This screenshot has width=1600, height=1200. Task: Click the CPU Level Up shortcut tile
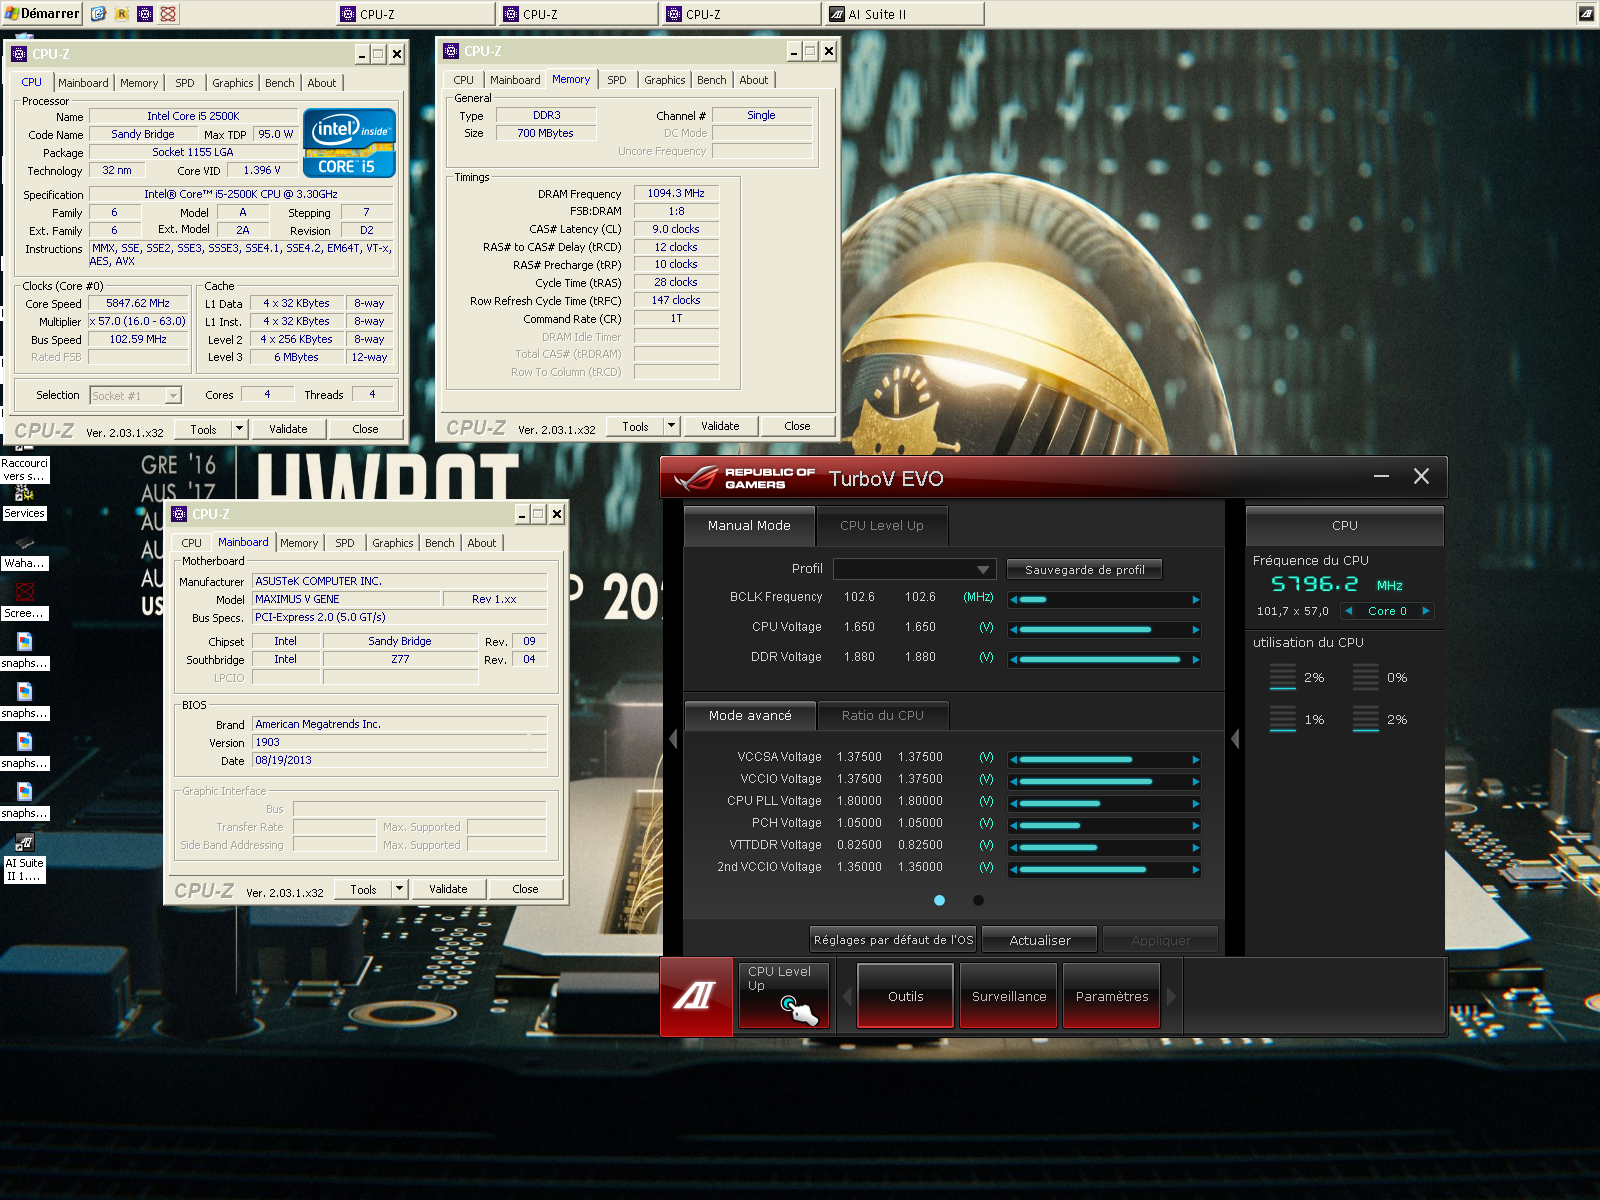pyautogui.click(x=783, y=995)
